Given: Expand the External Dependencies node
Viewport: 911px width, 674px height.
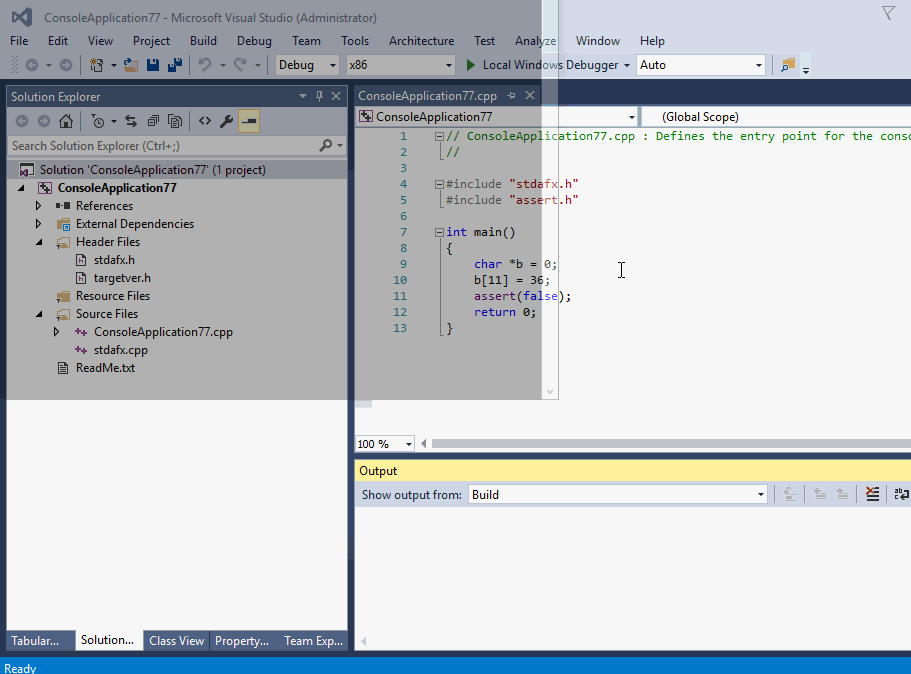Looking at the screenshot, I should coord(38,224).
